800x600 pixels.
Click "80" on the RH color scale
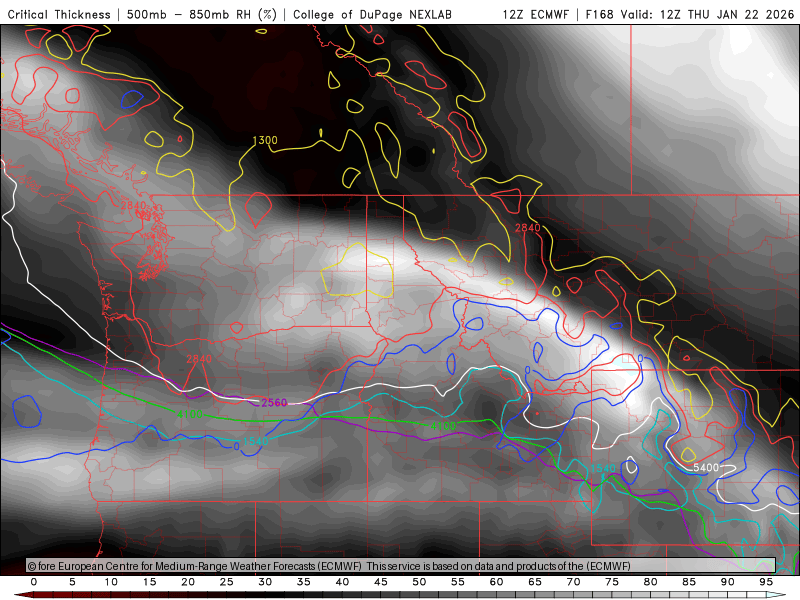(651, 582)
